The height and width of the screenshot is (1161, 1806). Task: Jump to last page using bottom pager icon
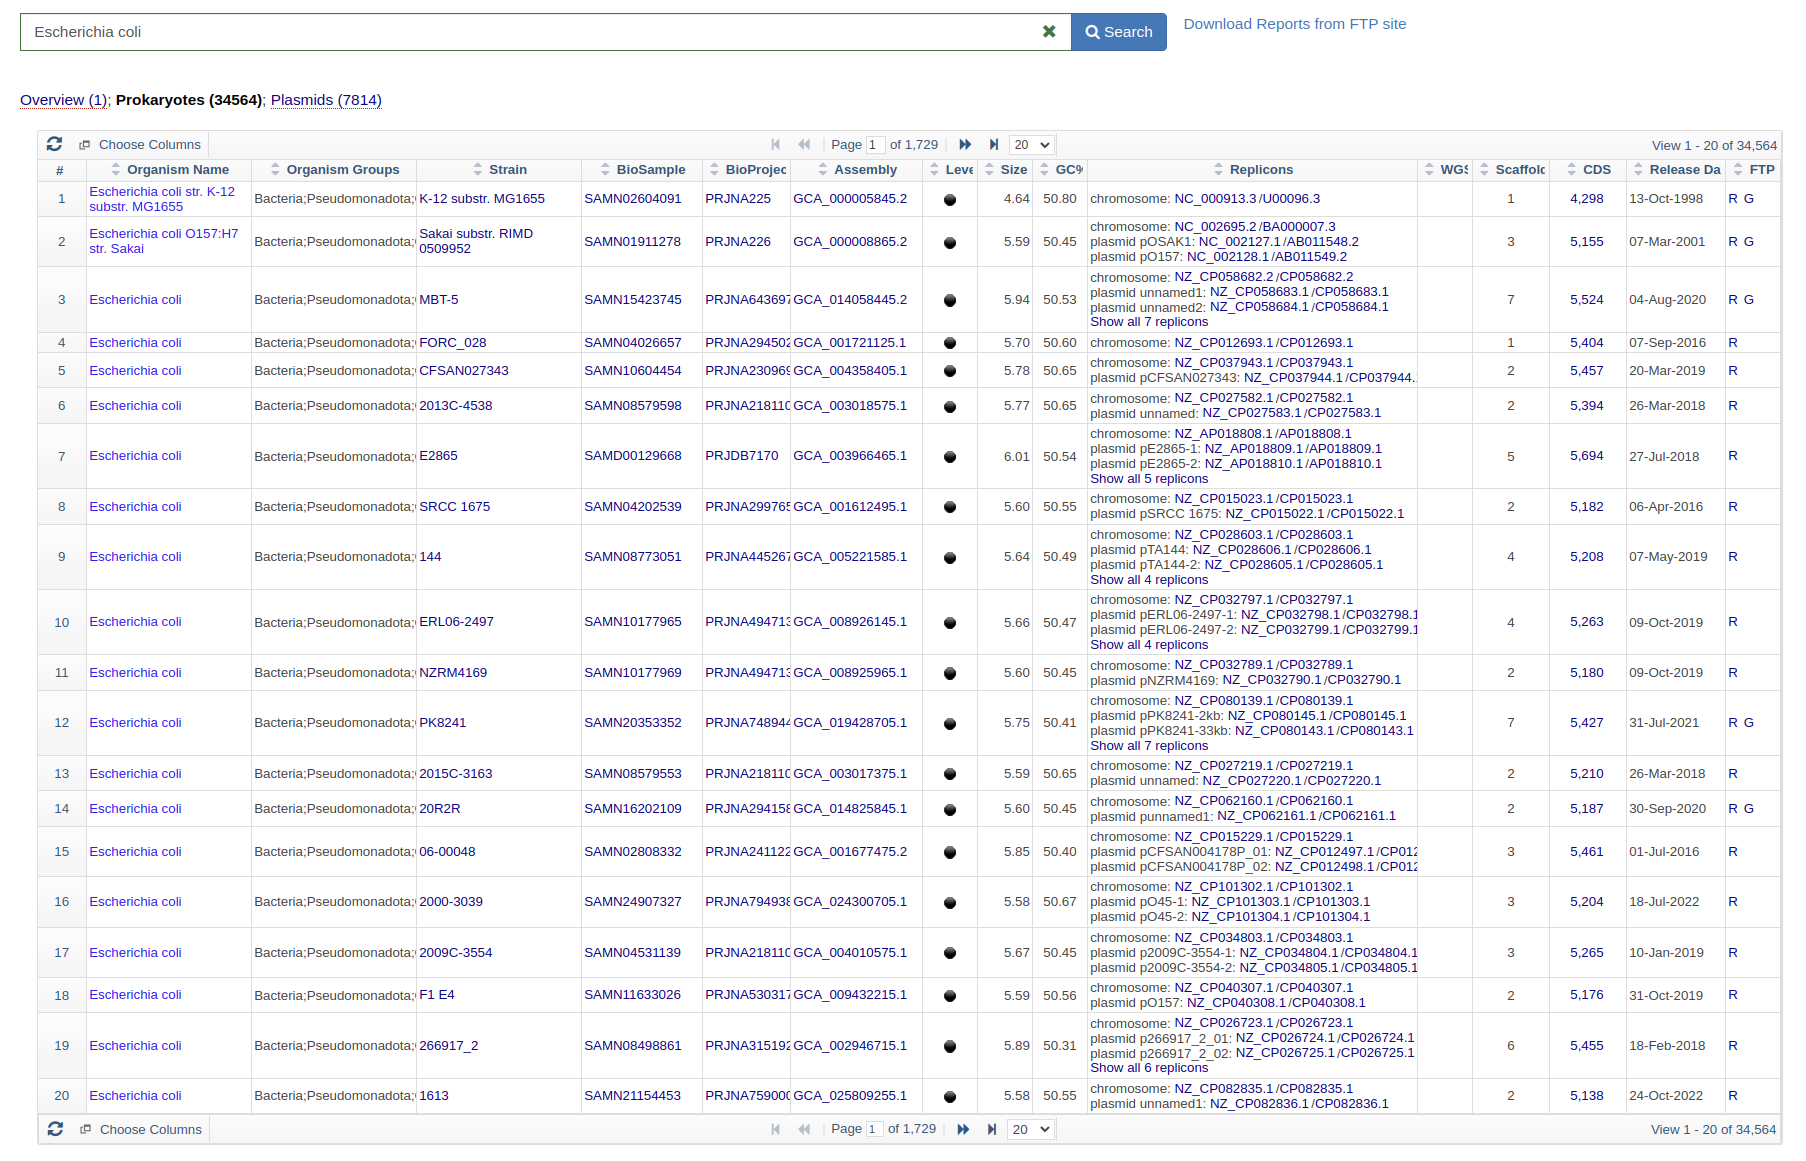(x=991, y=1129)
